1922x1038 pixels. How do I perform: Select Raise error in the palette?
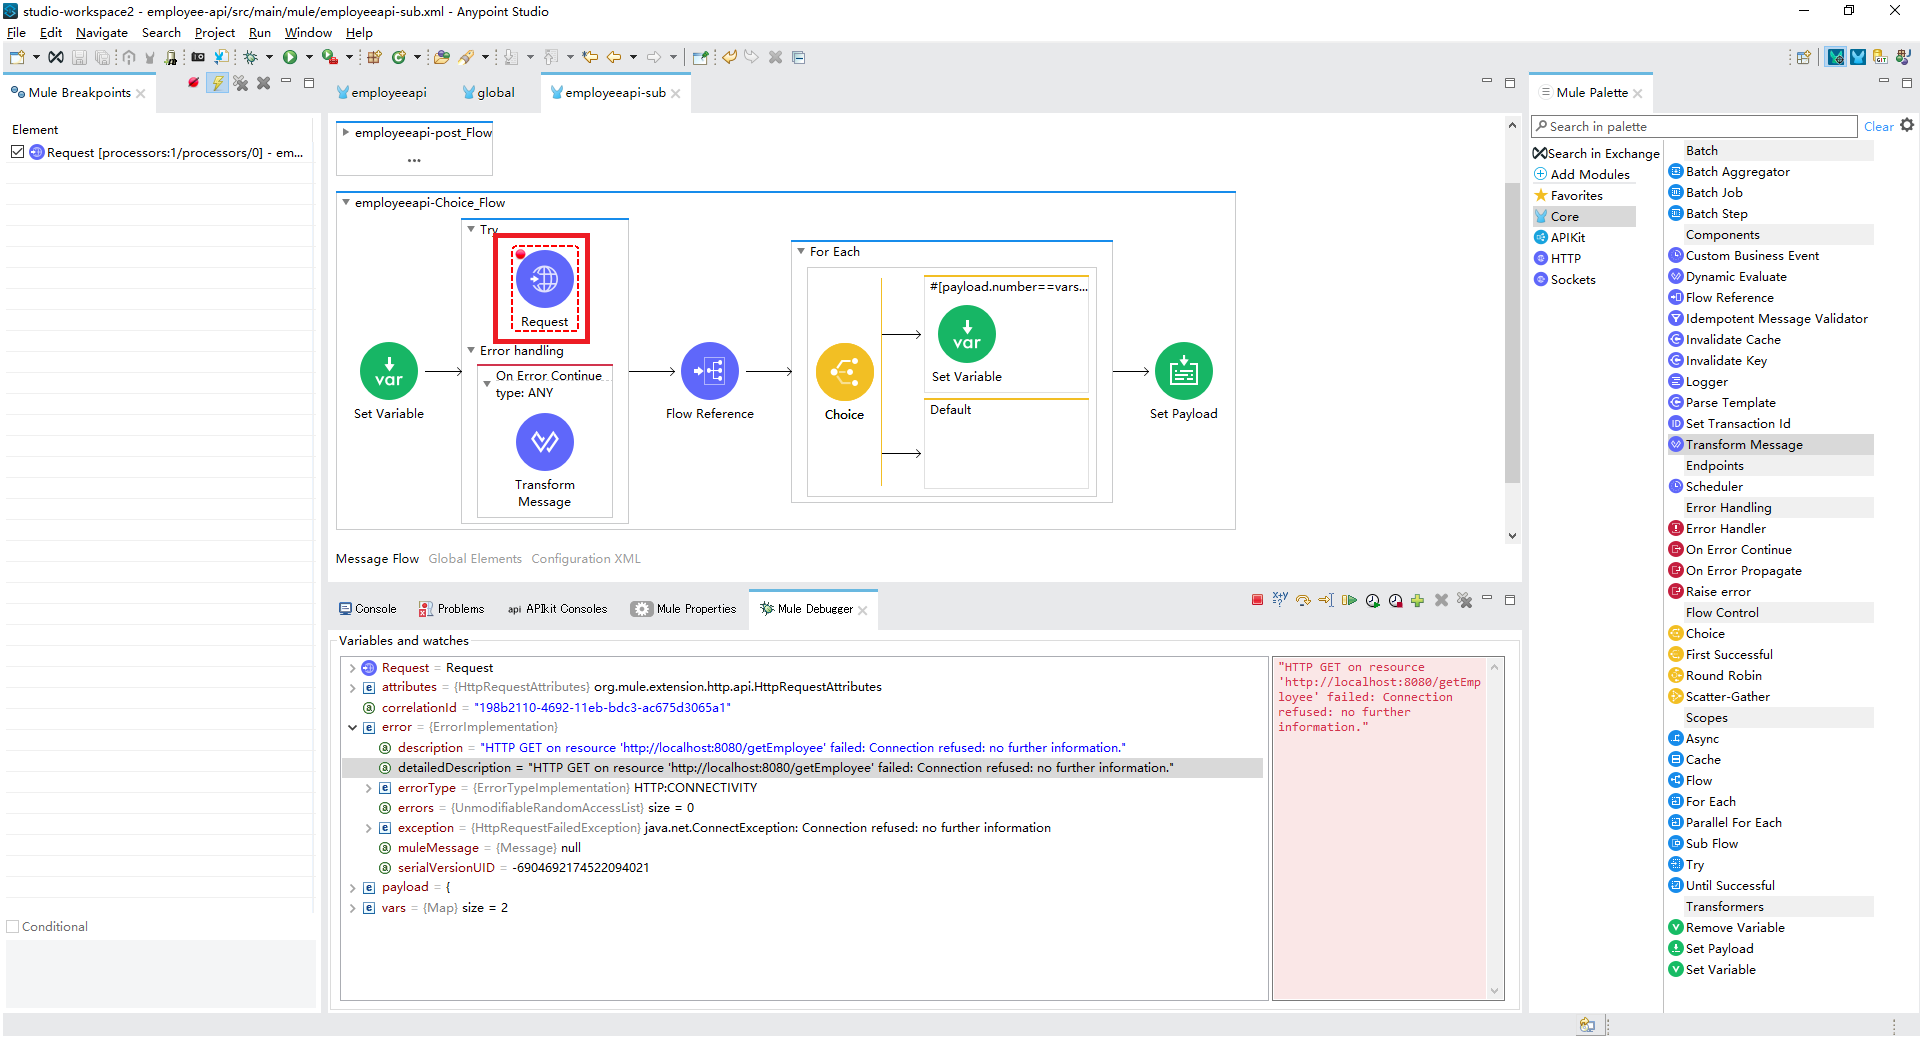(1717, 592)
